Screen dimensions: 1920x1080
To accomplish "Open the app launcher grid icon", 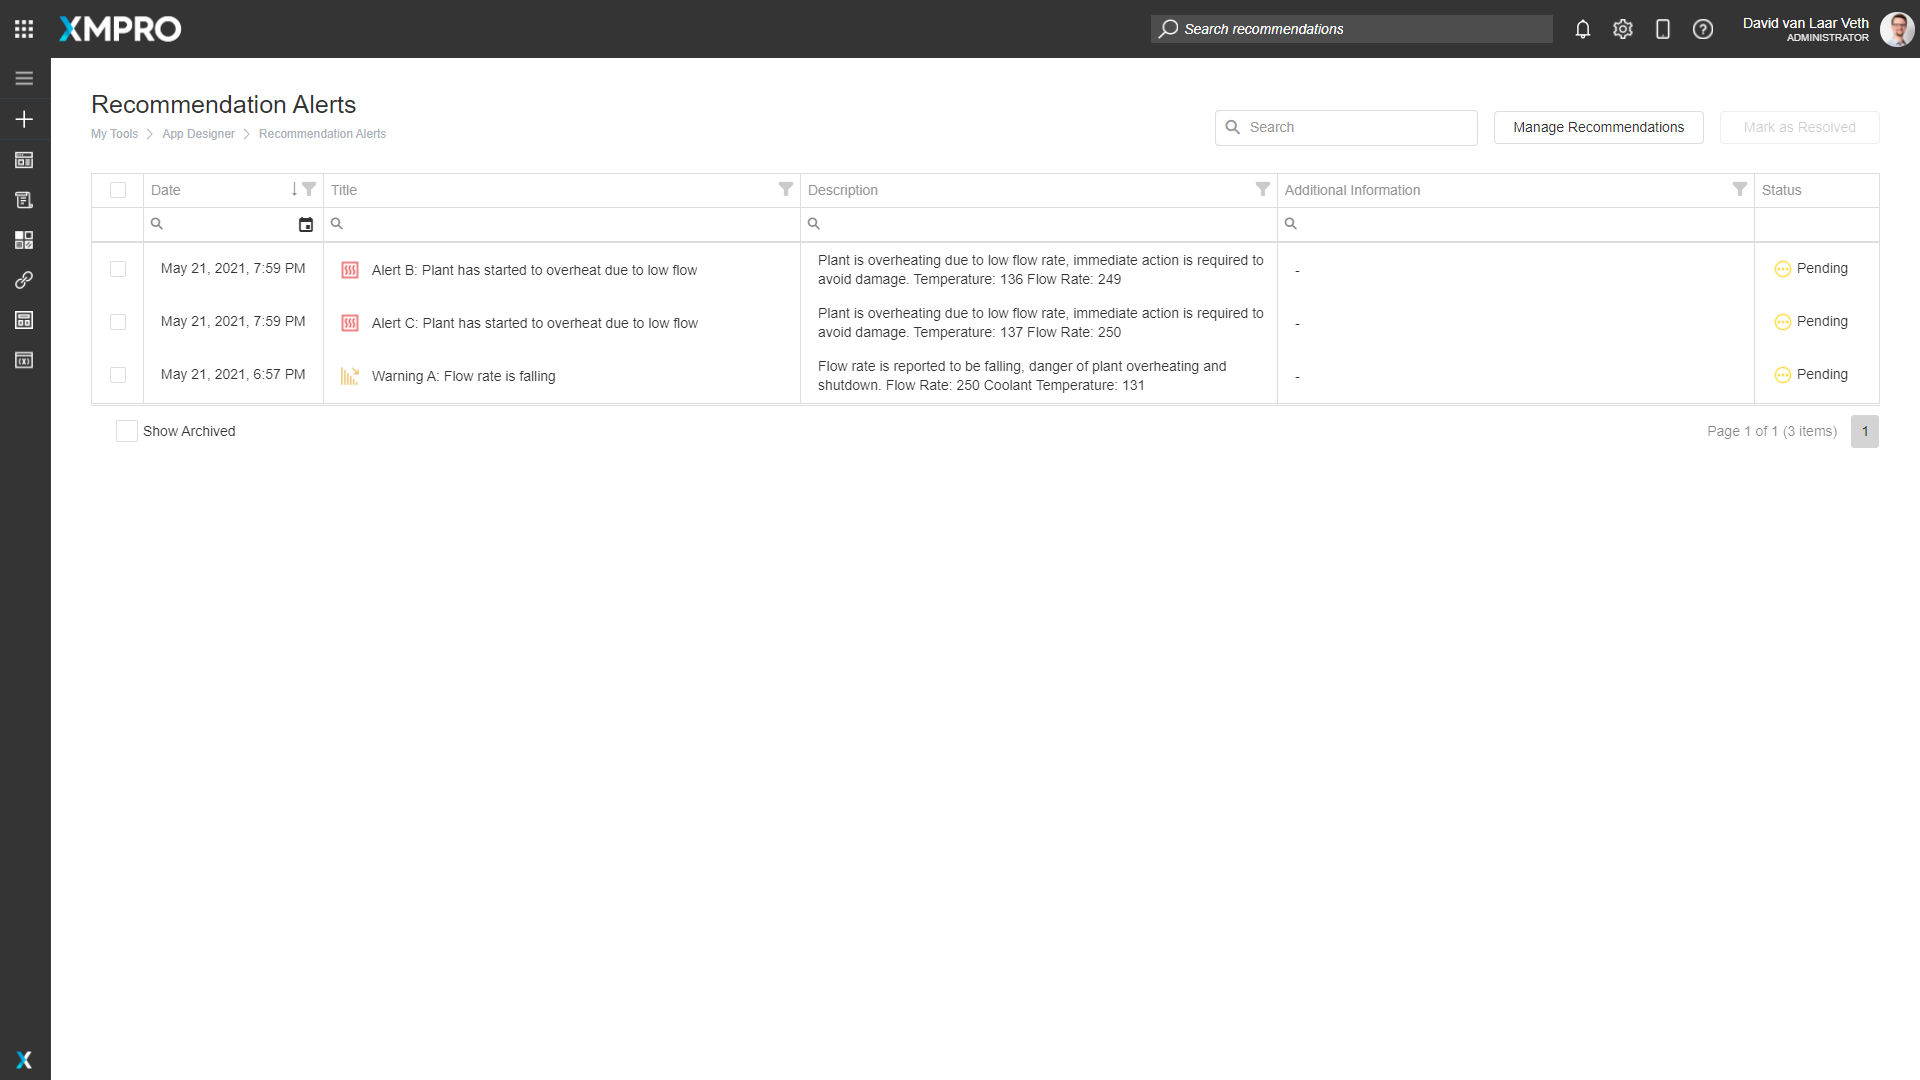I will pyautogui.click(x=24, y=29).
